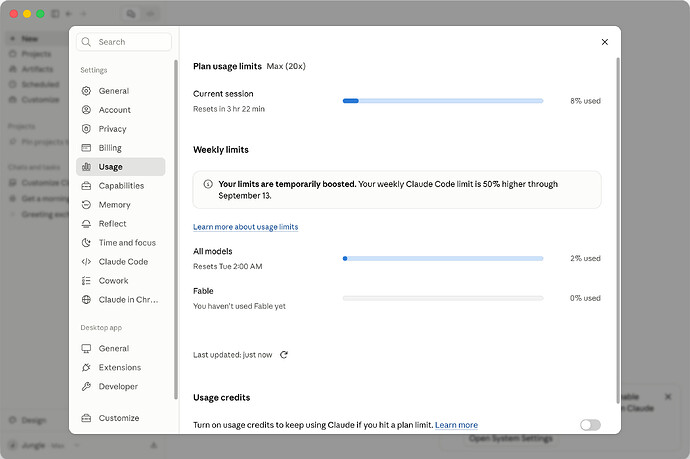Click "Your limits are temporarily boosted." text
Viewport: 690px width, 459px height.
click(287, 184)
